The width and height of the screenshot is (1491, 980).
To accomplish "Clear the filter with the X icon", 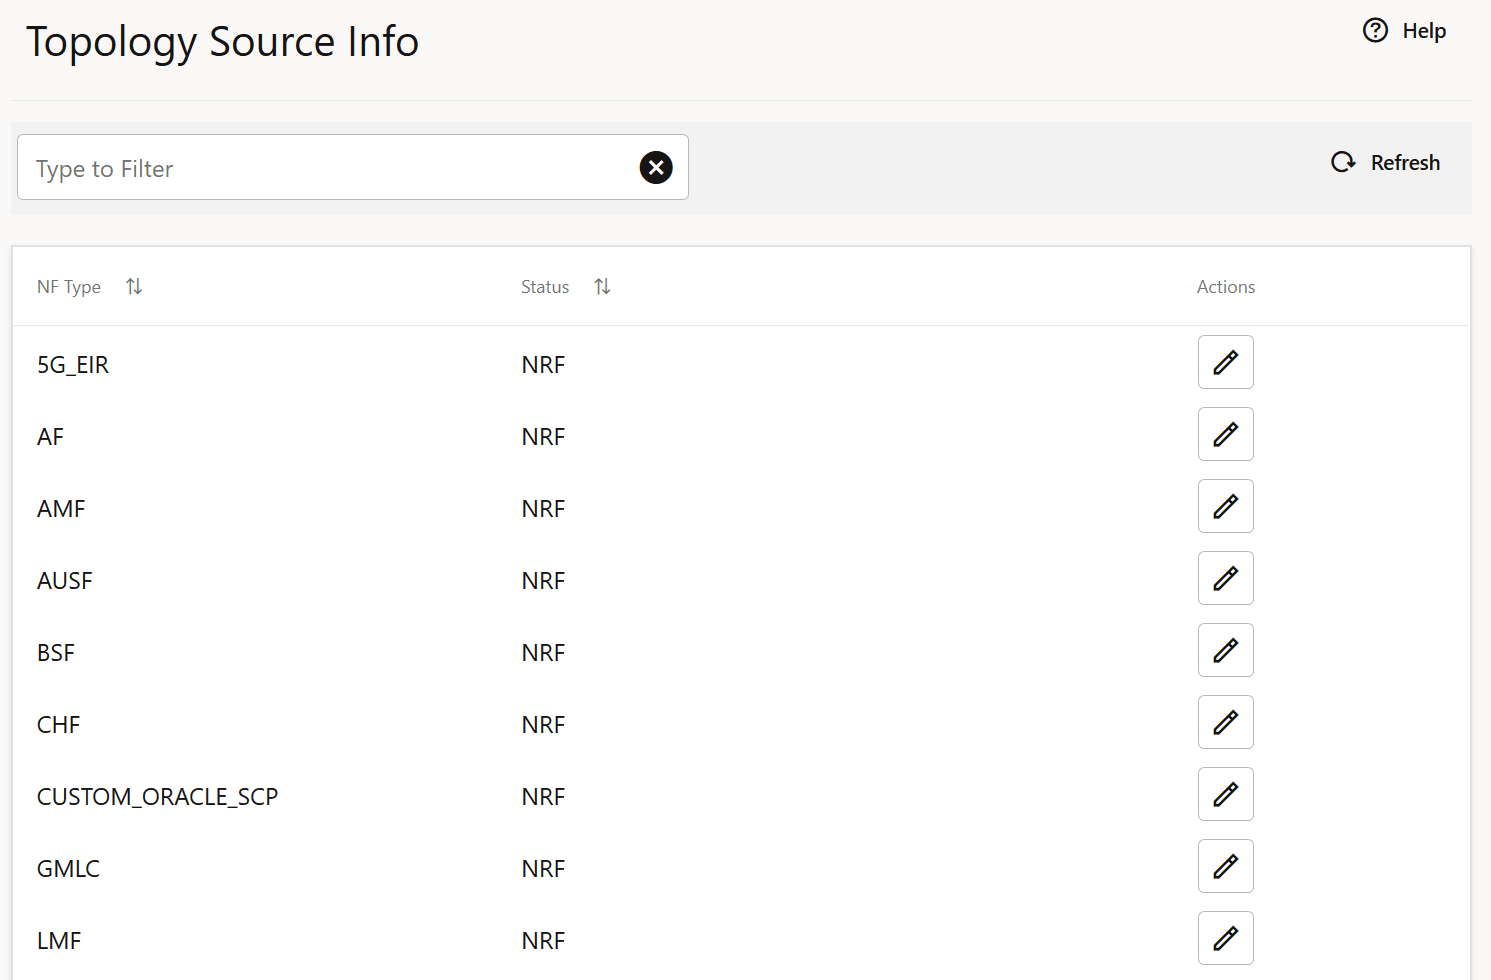I will tap(656, 168).
